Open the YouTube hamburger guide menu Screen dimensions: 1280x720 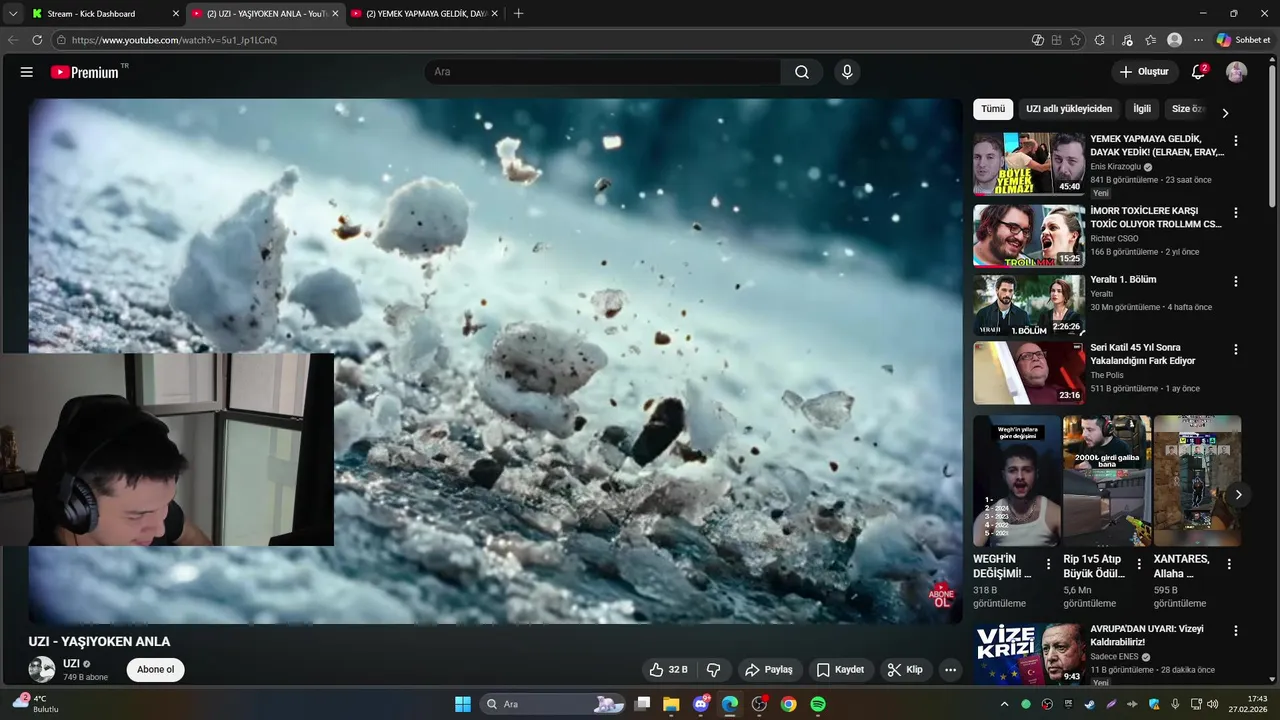(27, 72)
